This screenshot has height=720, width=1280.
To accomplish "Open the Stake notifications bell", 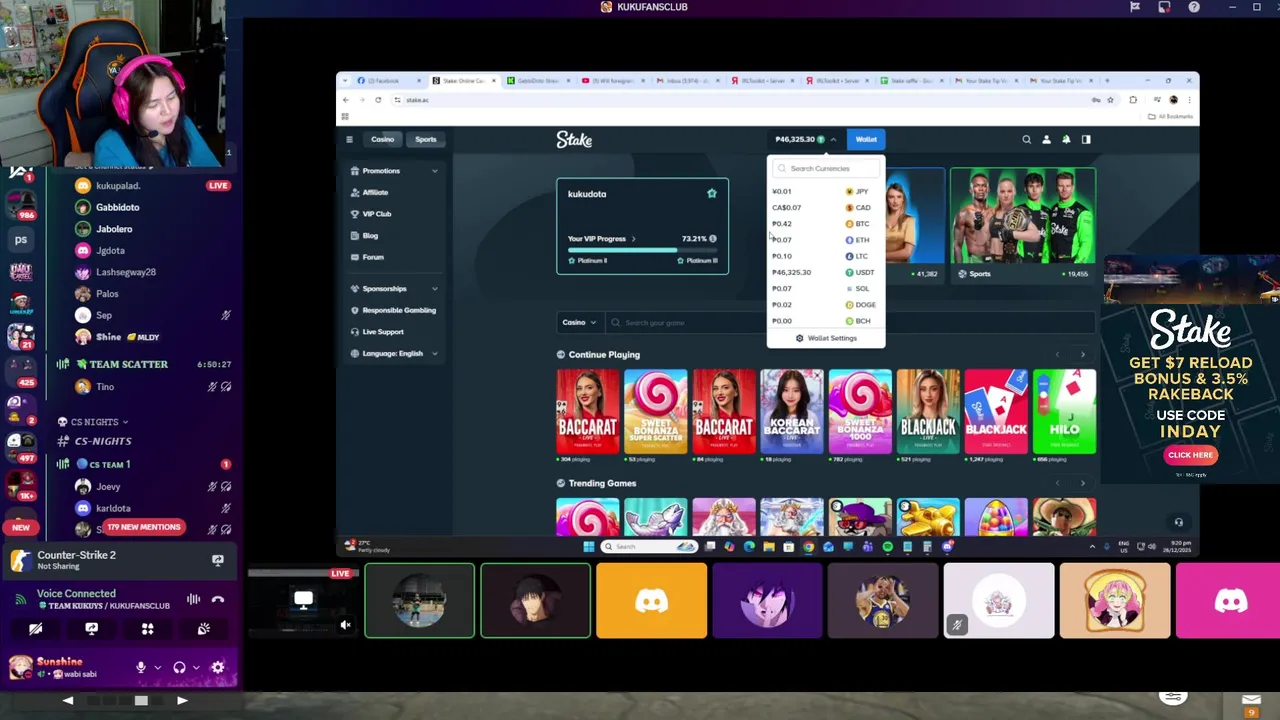I will click(1066, 140).
